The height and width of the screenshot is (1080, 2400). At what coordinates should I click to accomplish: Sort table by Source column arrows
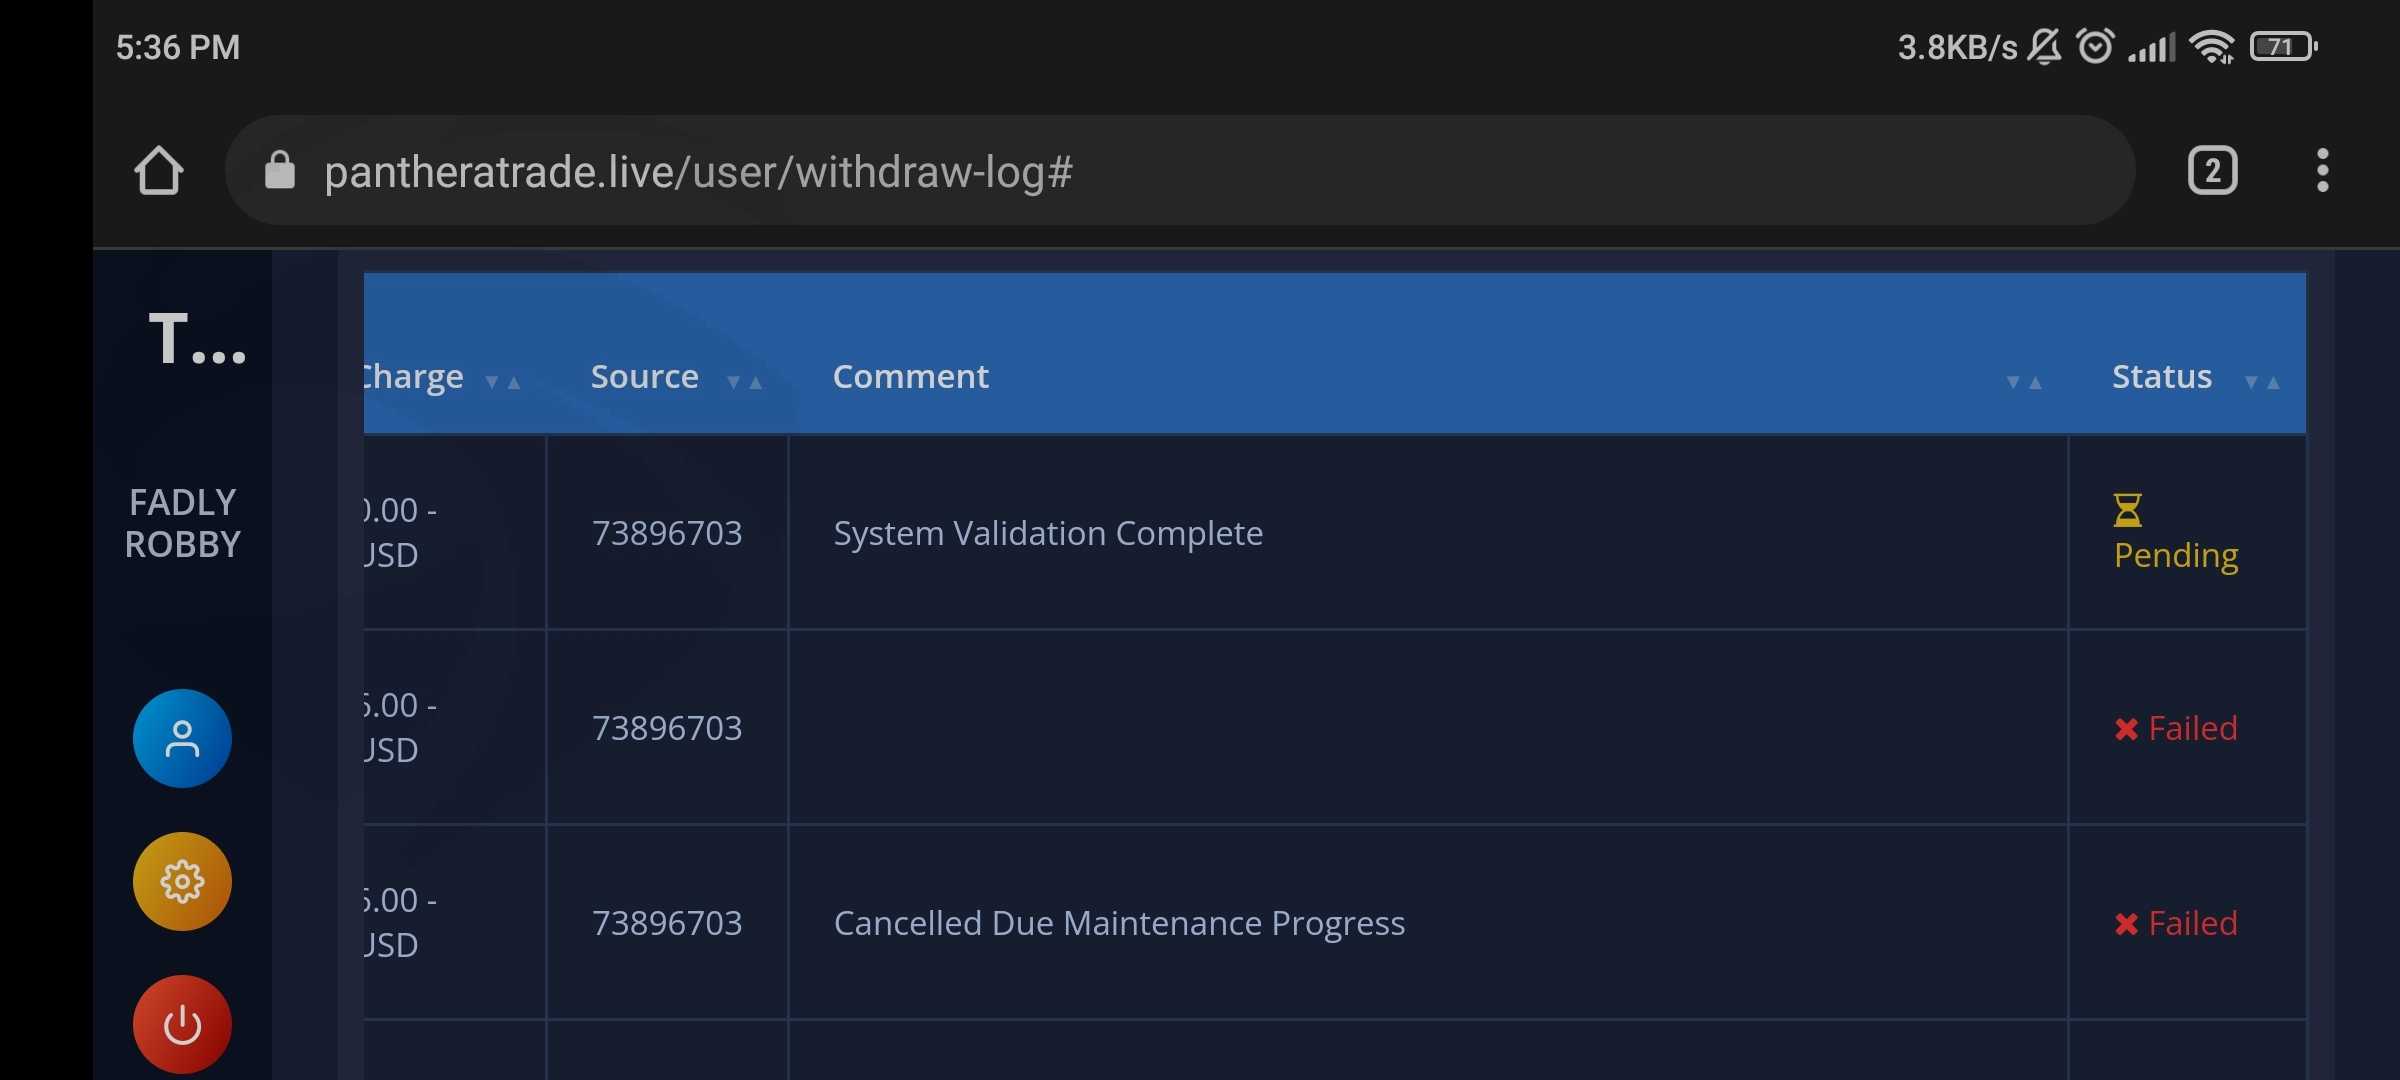[x=744, y=382]
